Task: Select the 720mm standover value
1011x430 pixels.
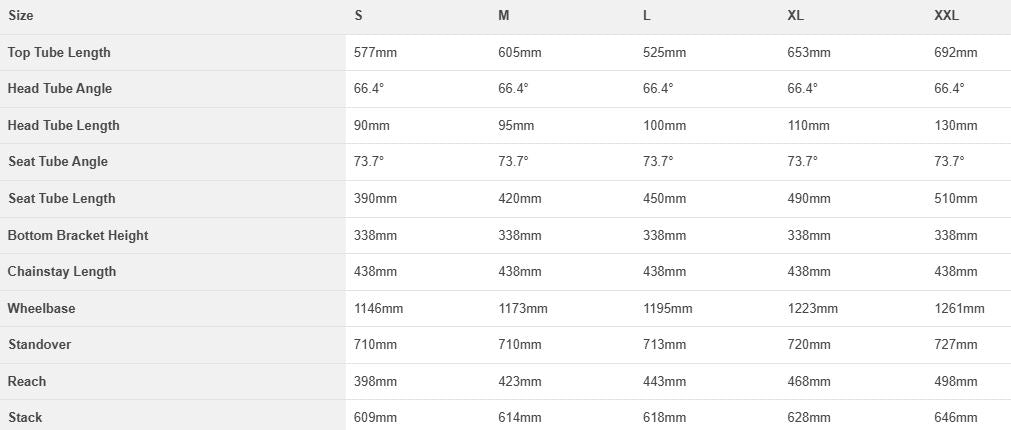Action: click(x=809, y=344)
